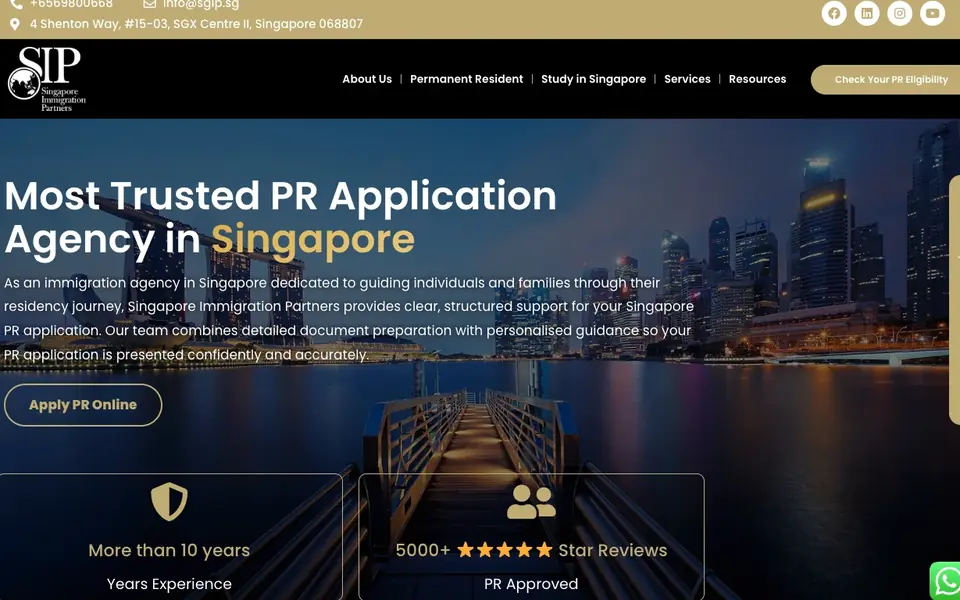Click the 'More than 10 years' text
Screen dimensions: 960x600
(x=169, y=550)
